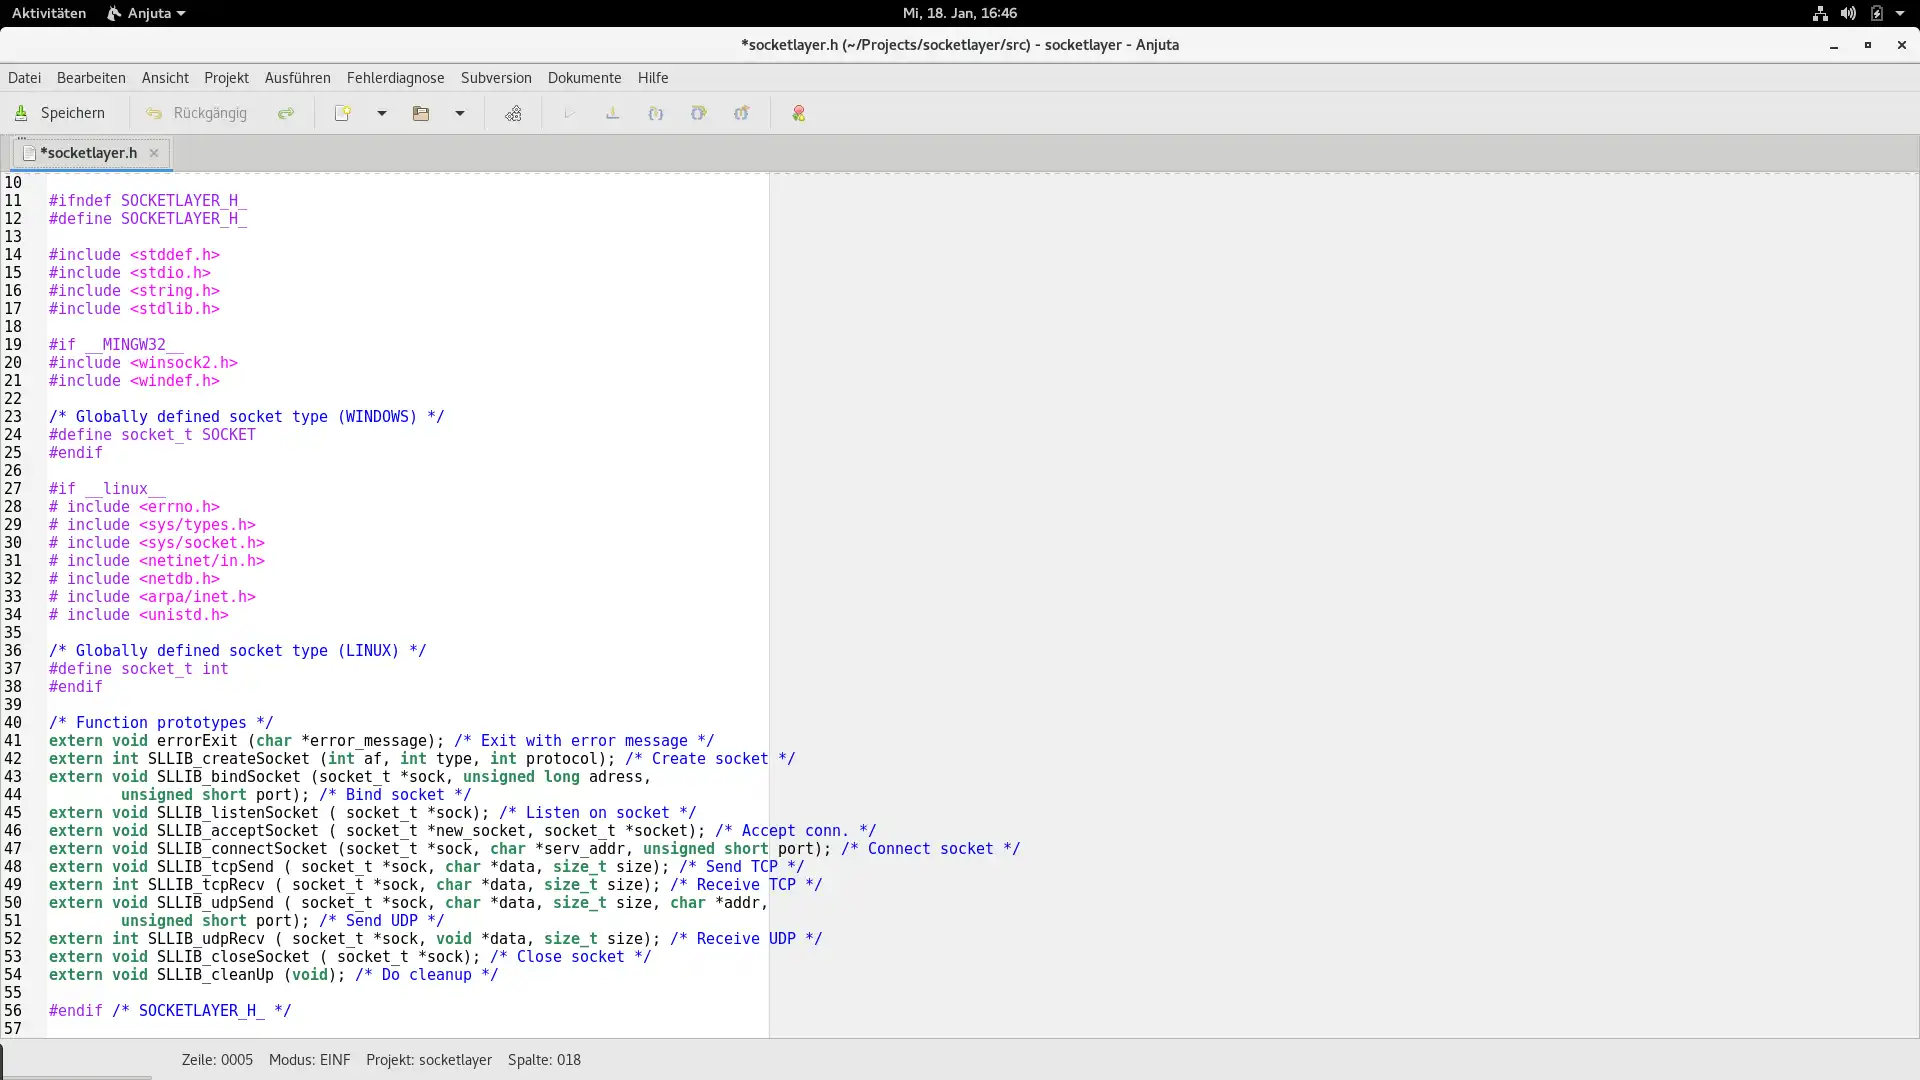Image resolution: width=1920 pixels, height=1080 pixels.
Task: Click the green redo arrow icon
Action: (x=286, y=113)
